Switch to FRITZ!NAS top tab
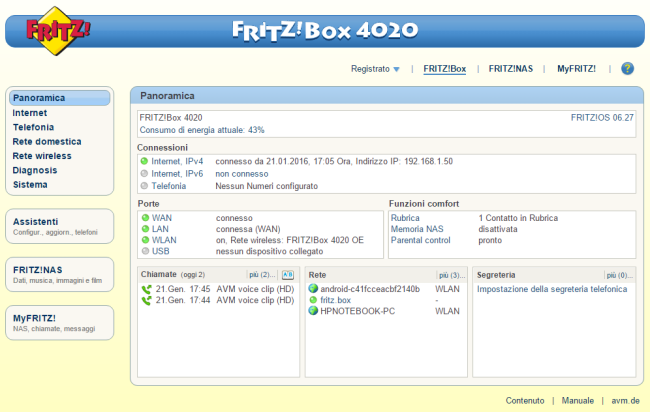650x412 pixels. 511,69
